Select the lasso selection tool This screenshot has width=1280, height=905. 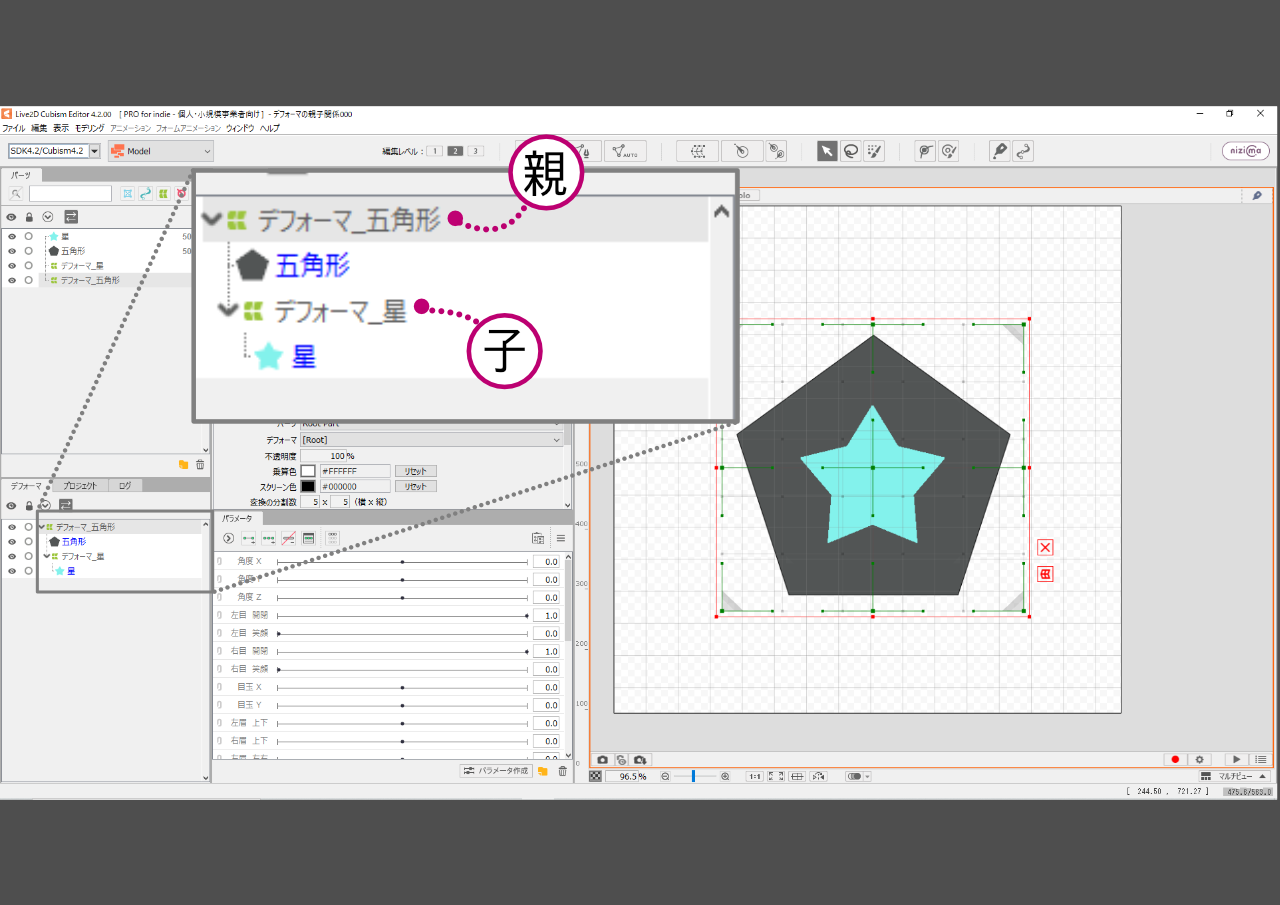(851, 151)
